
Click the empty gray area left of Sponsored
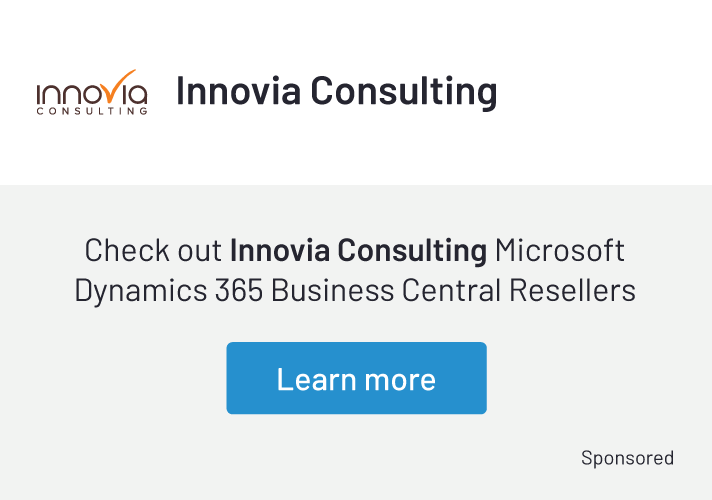coord(300,458)
